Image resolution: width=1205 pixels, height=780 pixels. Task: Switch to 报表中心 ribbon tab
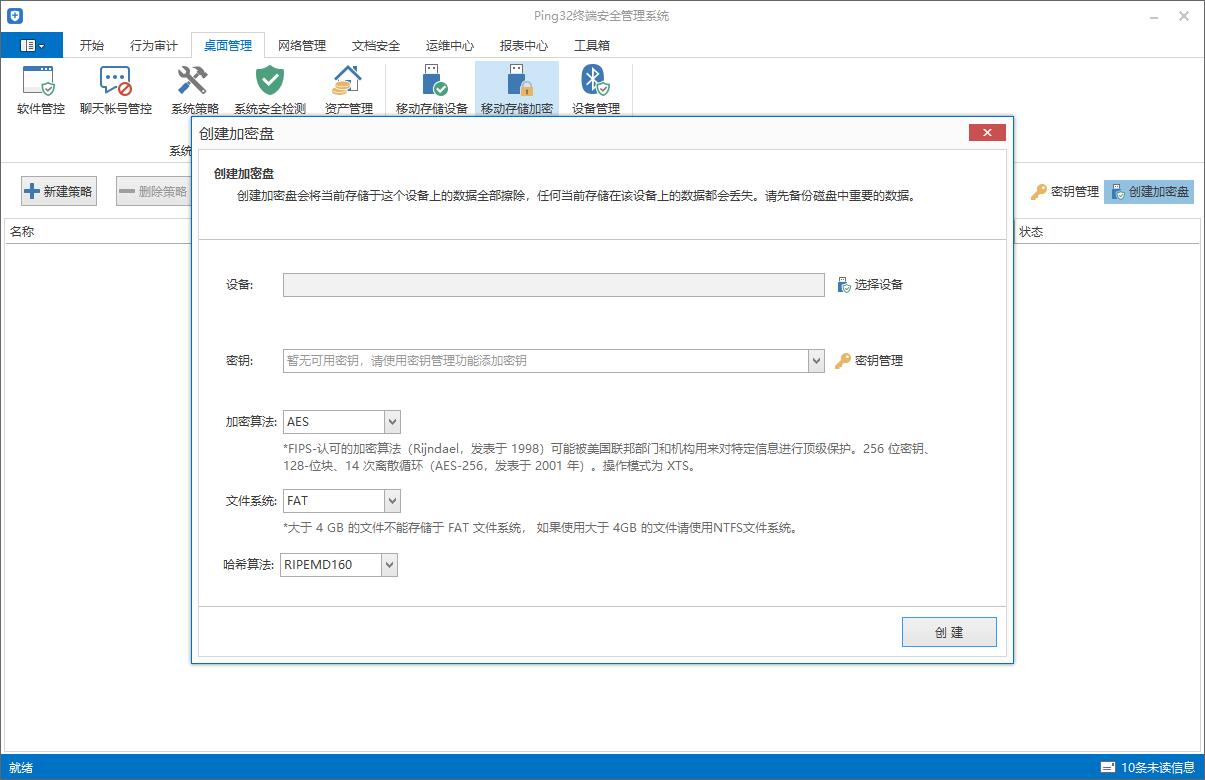[x=524, y=46]
